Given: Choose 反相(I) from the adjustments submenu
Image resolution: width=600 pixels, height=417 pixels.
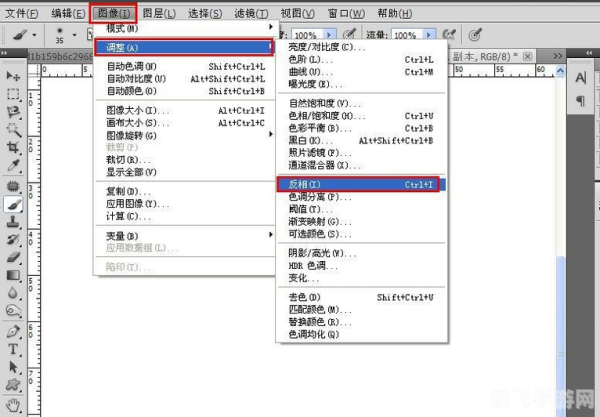Looking at the screenshot, I should [x=361, y=184].
